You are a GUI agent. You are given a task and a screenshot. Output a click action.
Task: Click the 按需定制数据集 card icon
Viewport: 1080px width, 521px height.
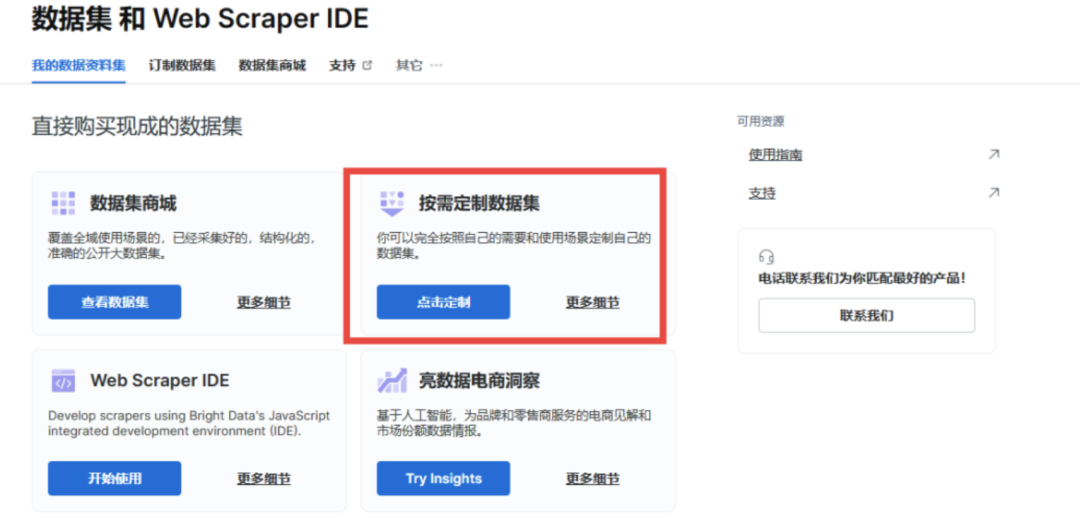[392, 204]
